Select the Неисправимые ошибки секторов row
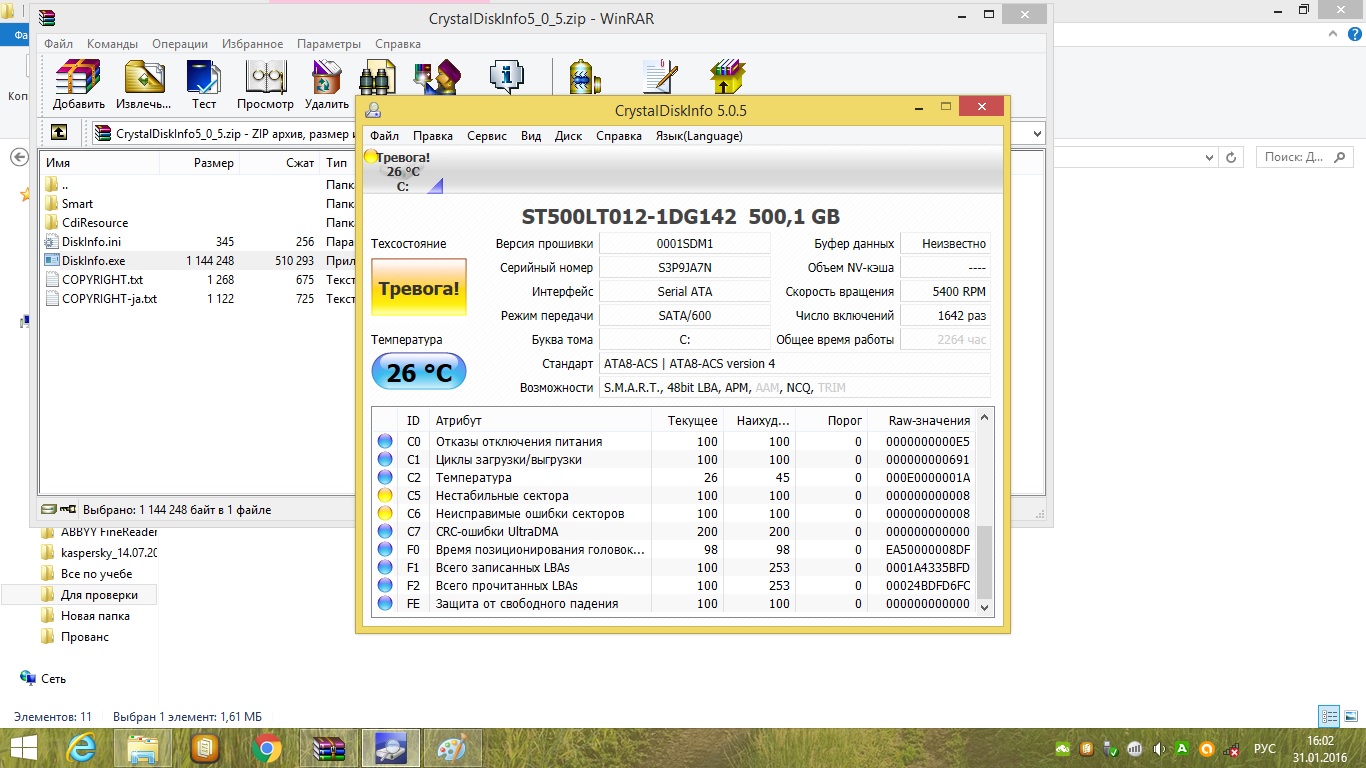1366x768 pixels. 674,514
